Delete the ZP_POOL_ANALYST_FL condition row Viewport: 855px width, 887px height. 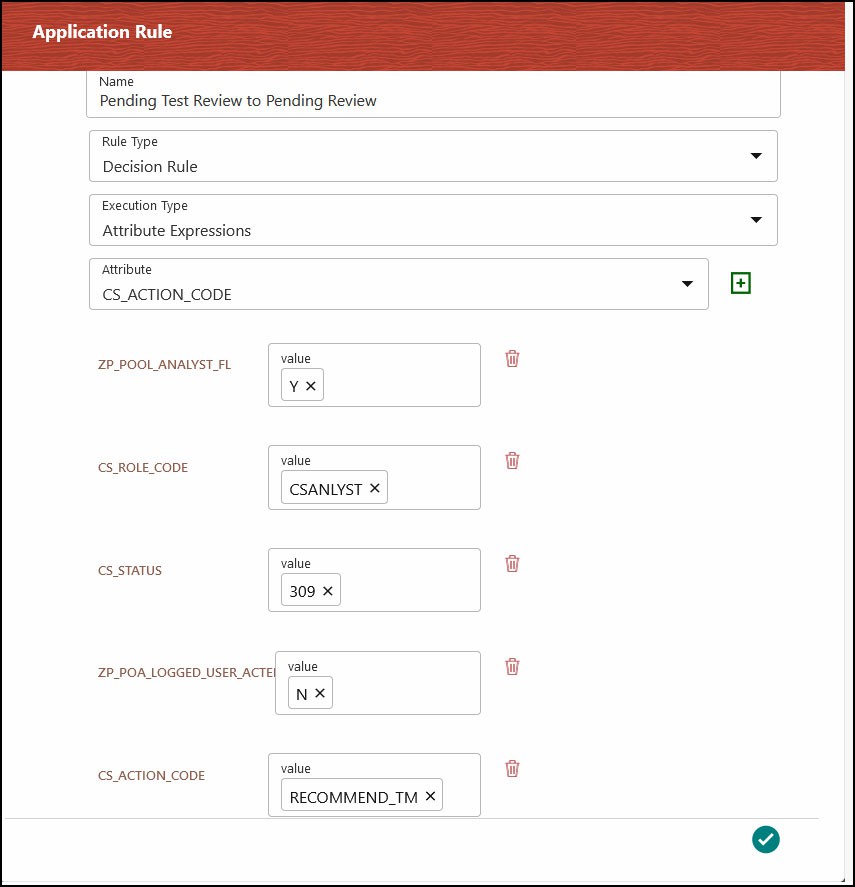coord(512,358)
